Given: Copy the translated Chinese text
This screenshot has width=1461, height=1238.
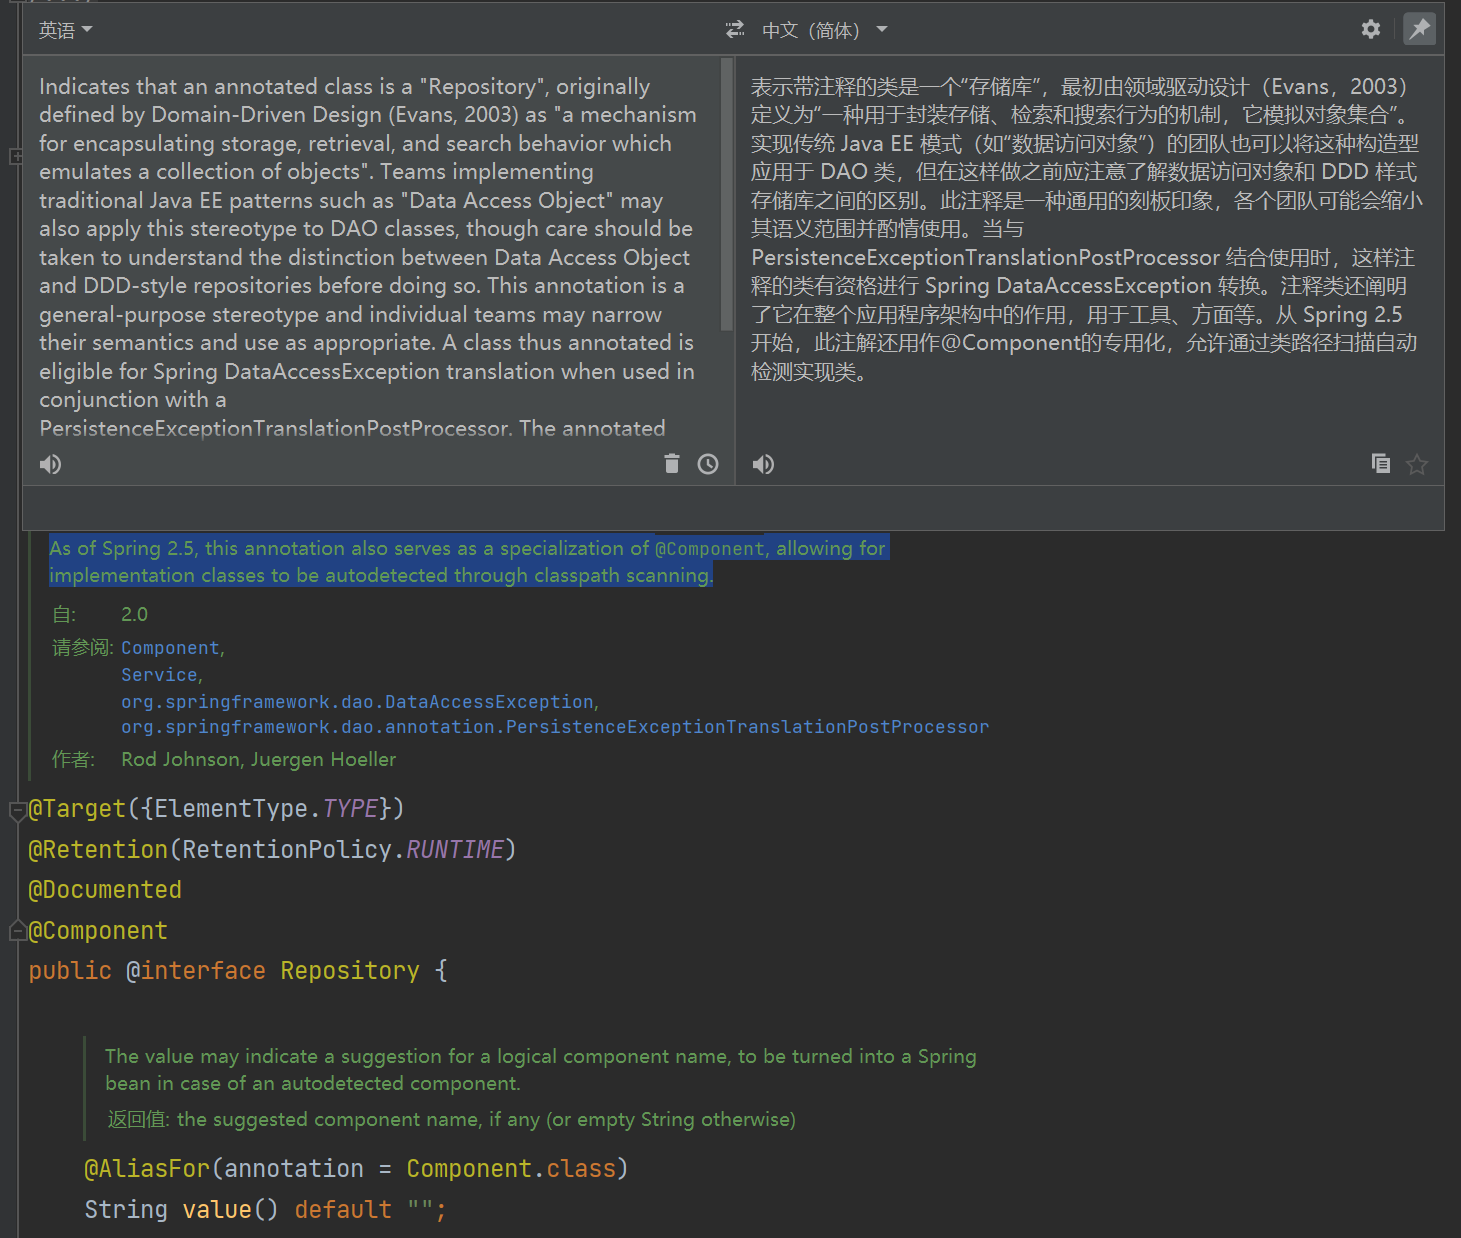Looking at the screenshot, I should point(1381,463).
